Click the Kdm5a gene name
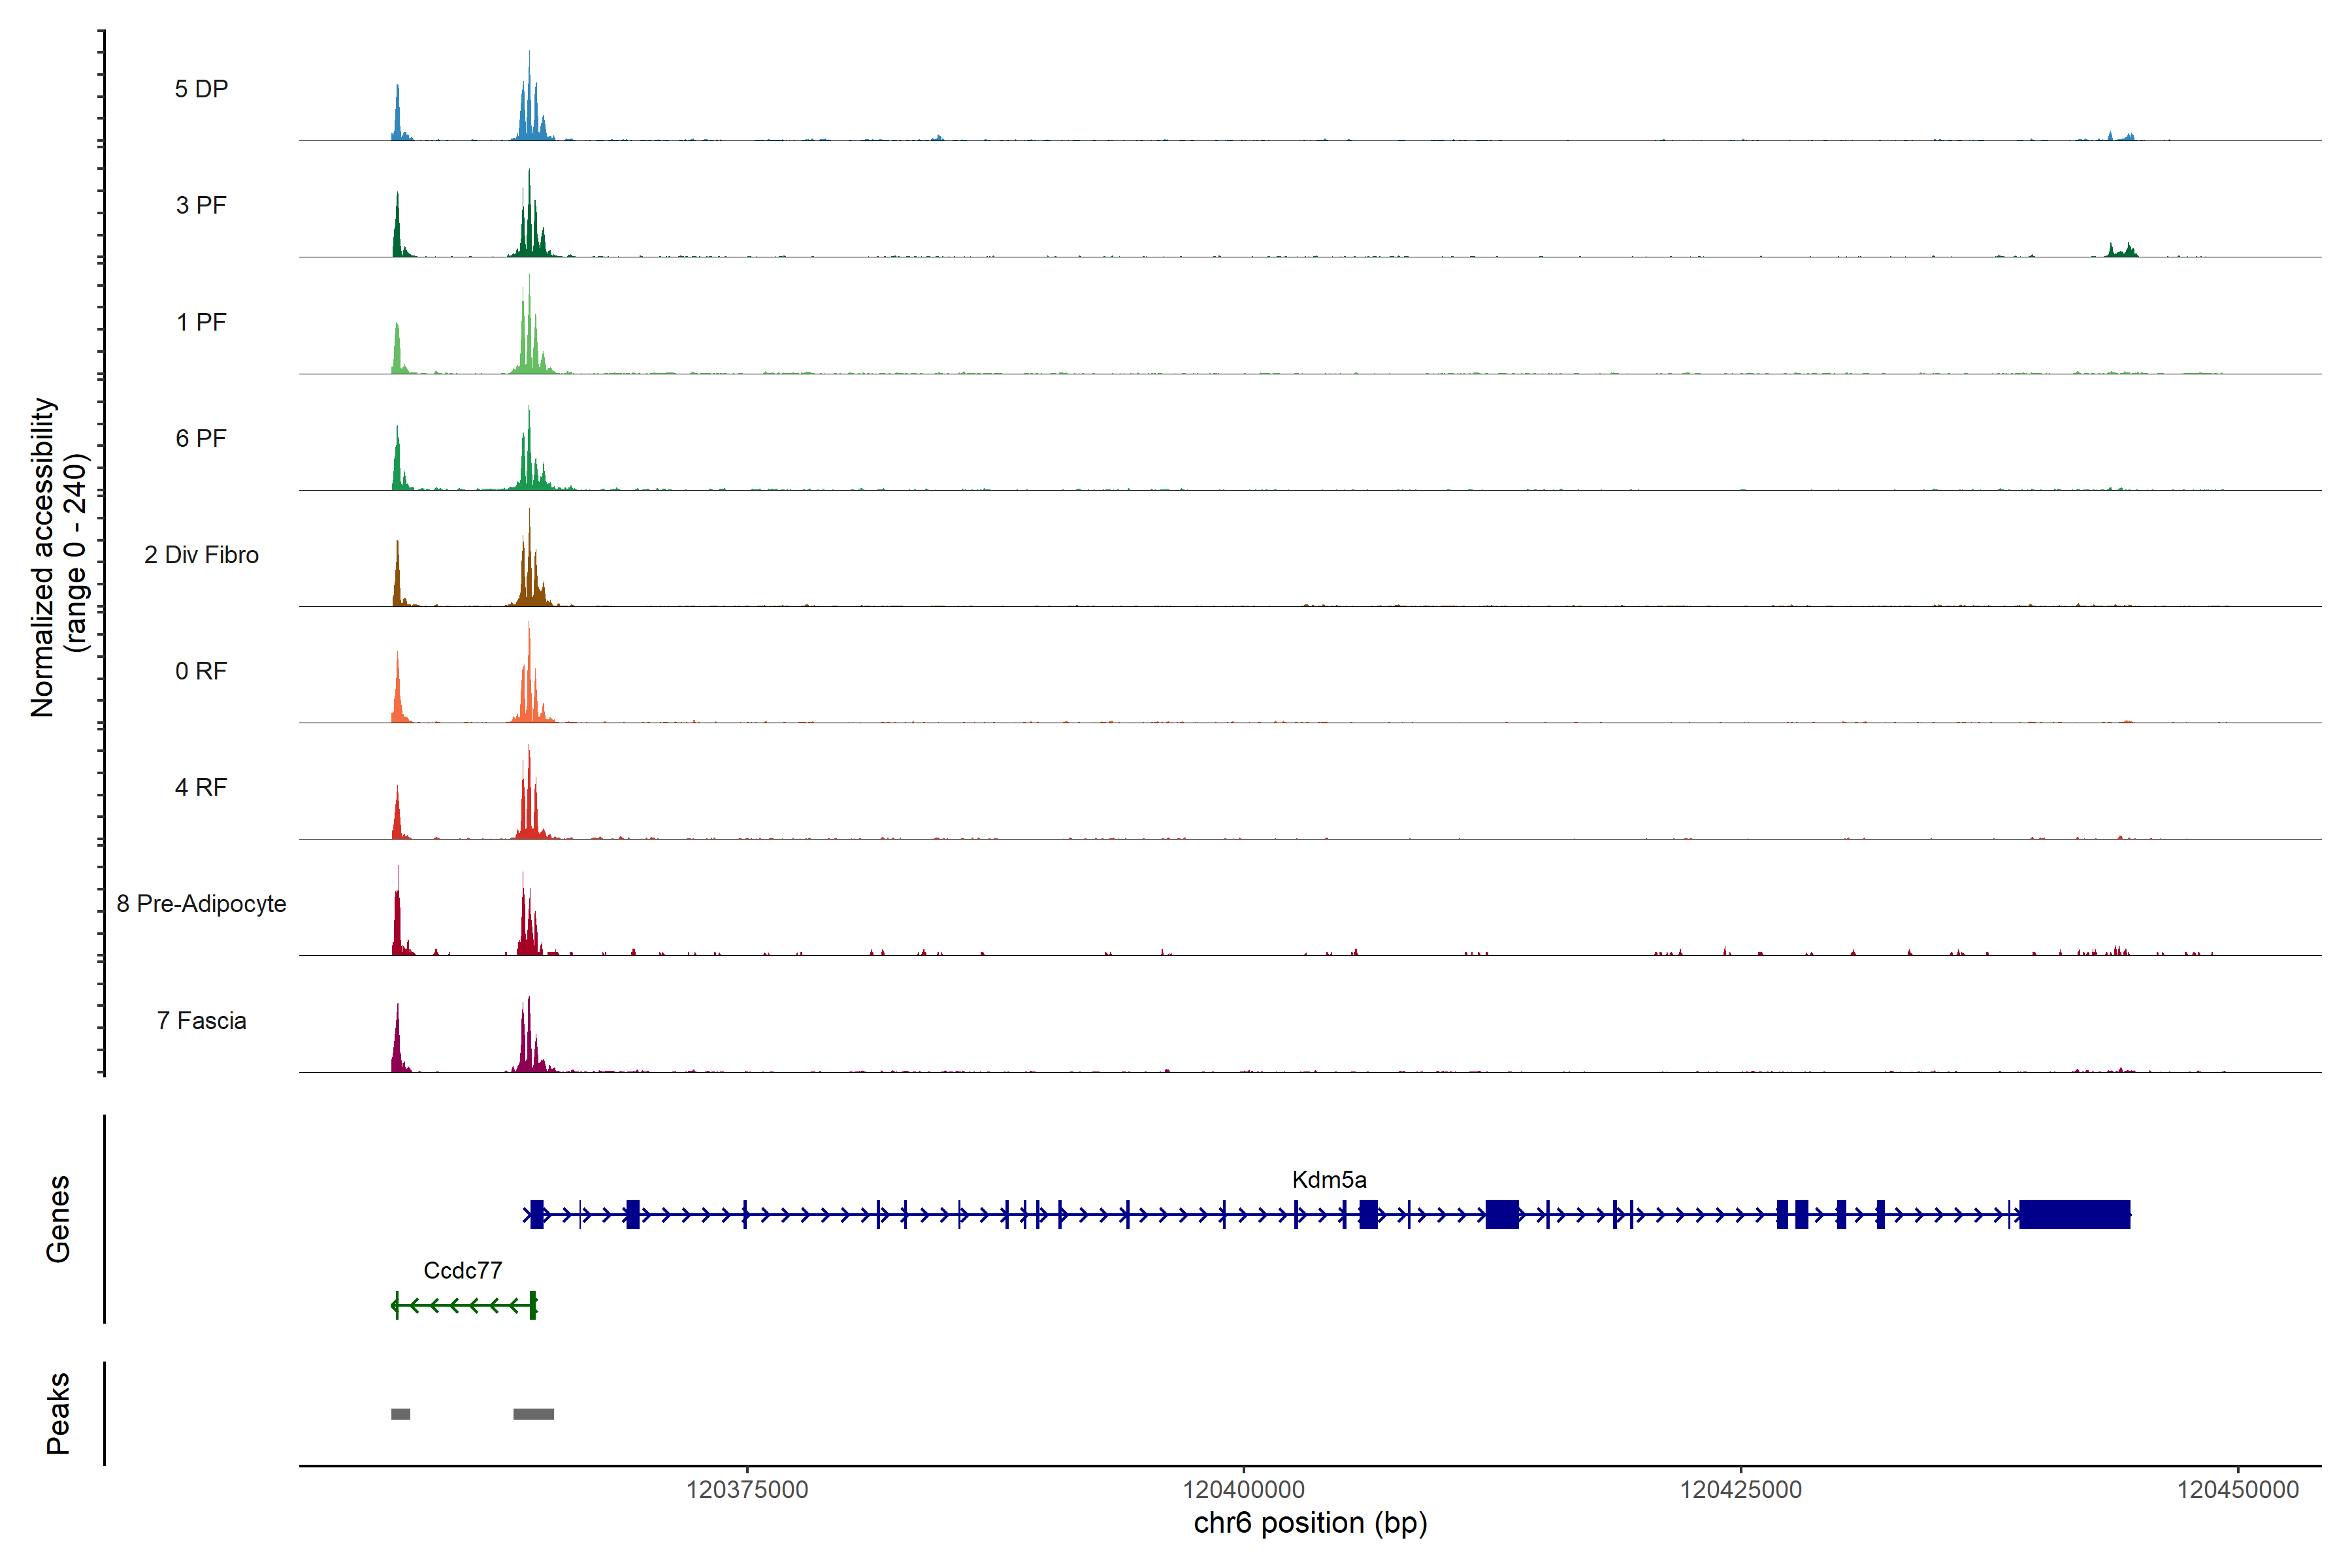2352x1568 pixels. pos(1329,1180)
